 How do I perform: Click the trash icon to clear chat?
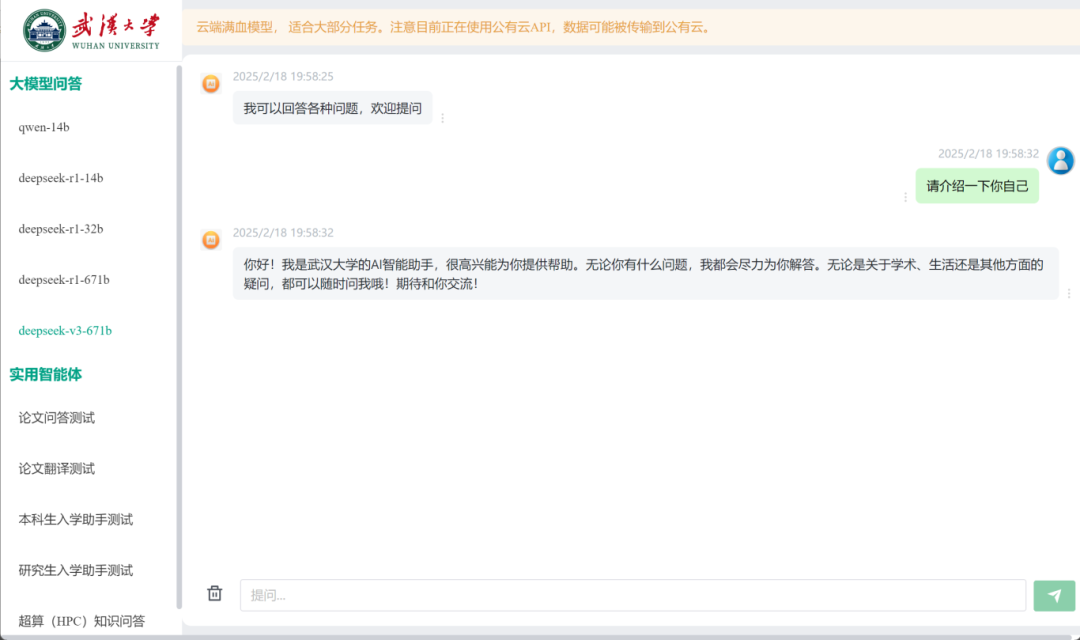(214, 594)
